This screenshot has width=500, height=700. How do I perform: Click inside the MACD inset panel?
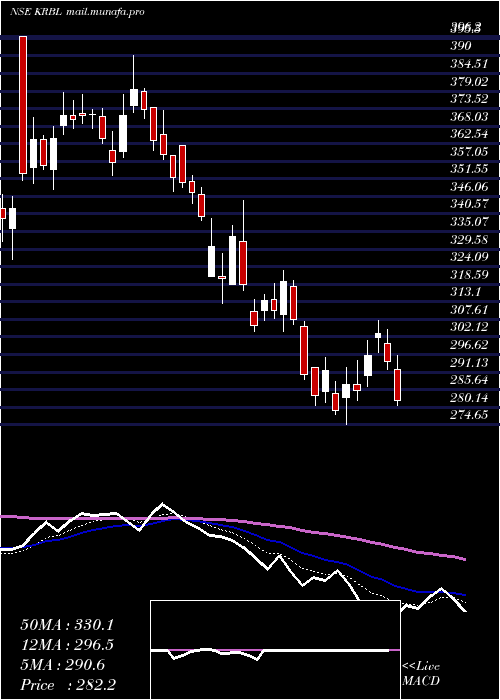(275, 650)
